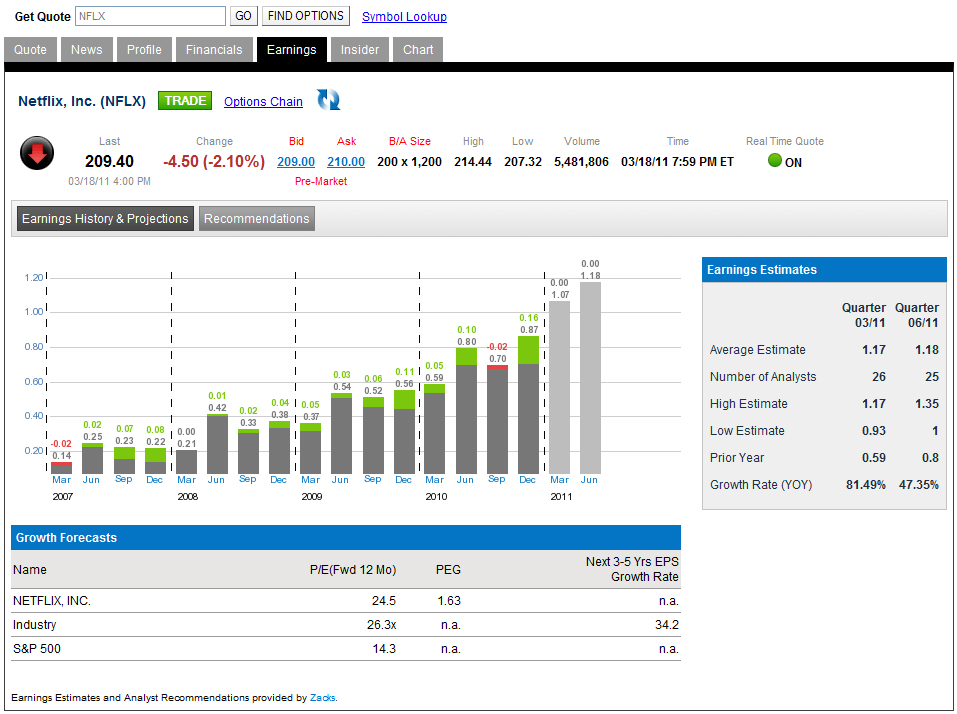Click the 'Last' price 209.40
The height and width of the screenshot is (714, 957).
tap(109, 162)
